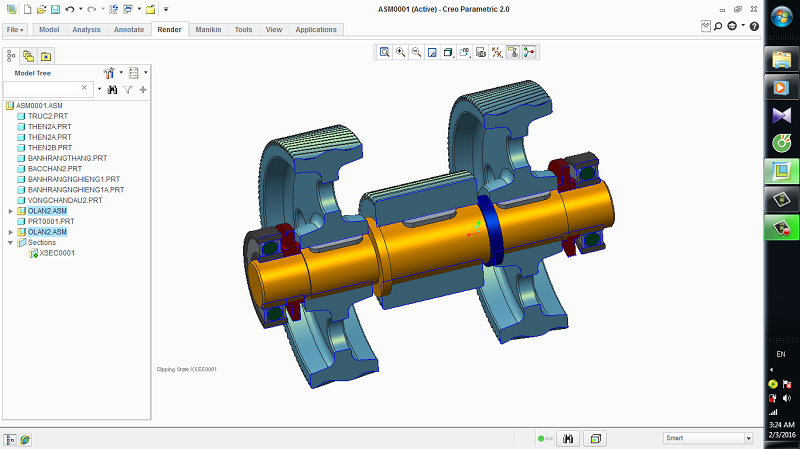Open the Model Tree settings hammer icon
The width and height of the screenshot is (800, 449).
click(x=110, y=73)
